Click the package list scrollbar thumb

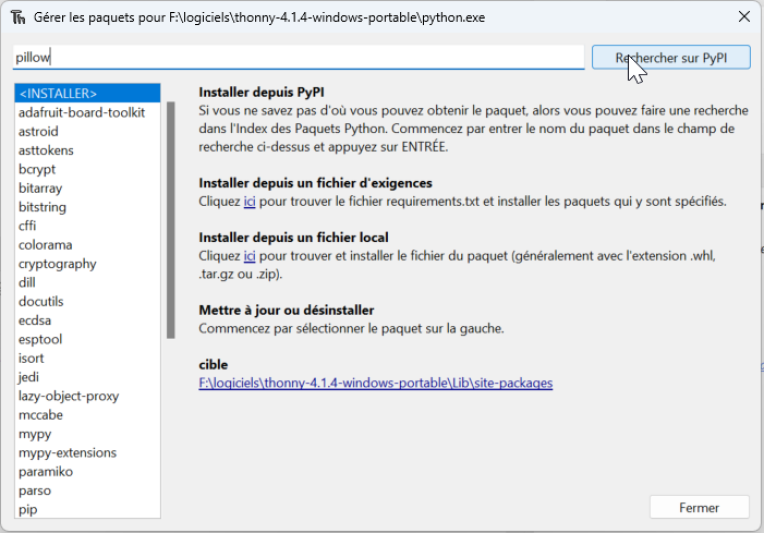(x=171, y=220)
